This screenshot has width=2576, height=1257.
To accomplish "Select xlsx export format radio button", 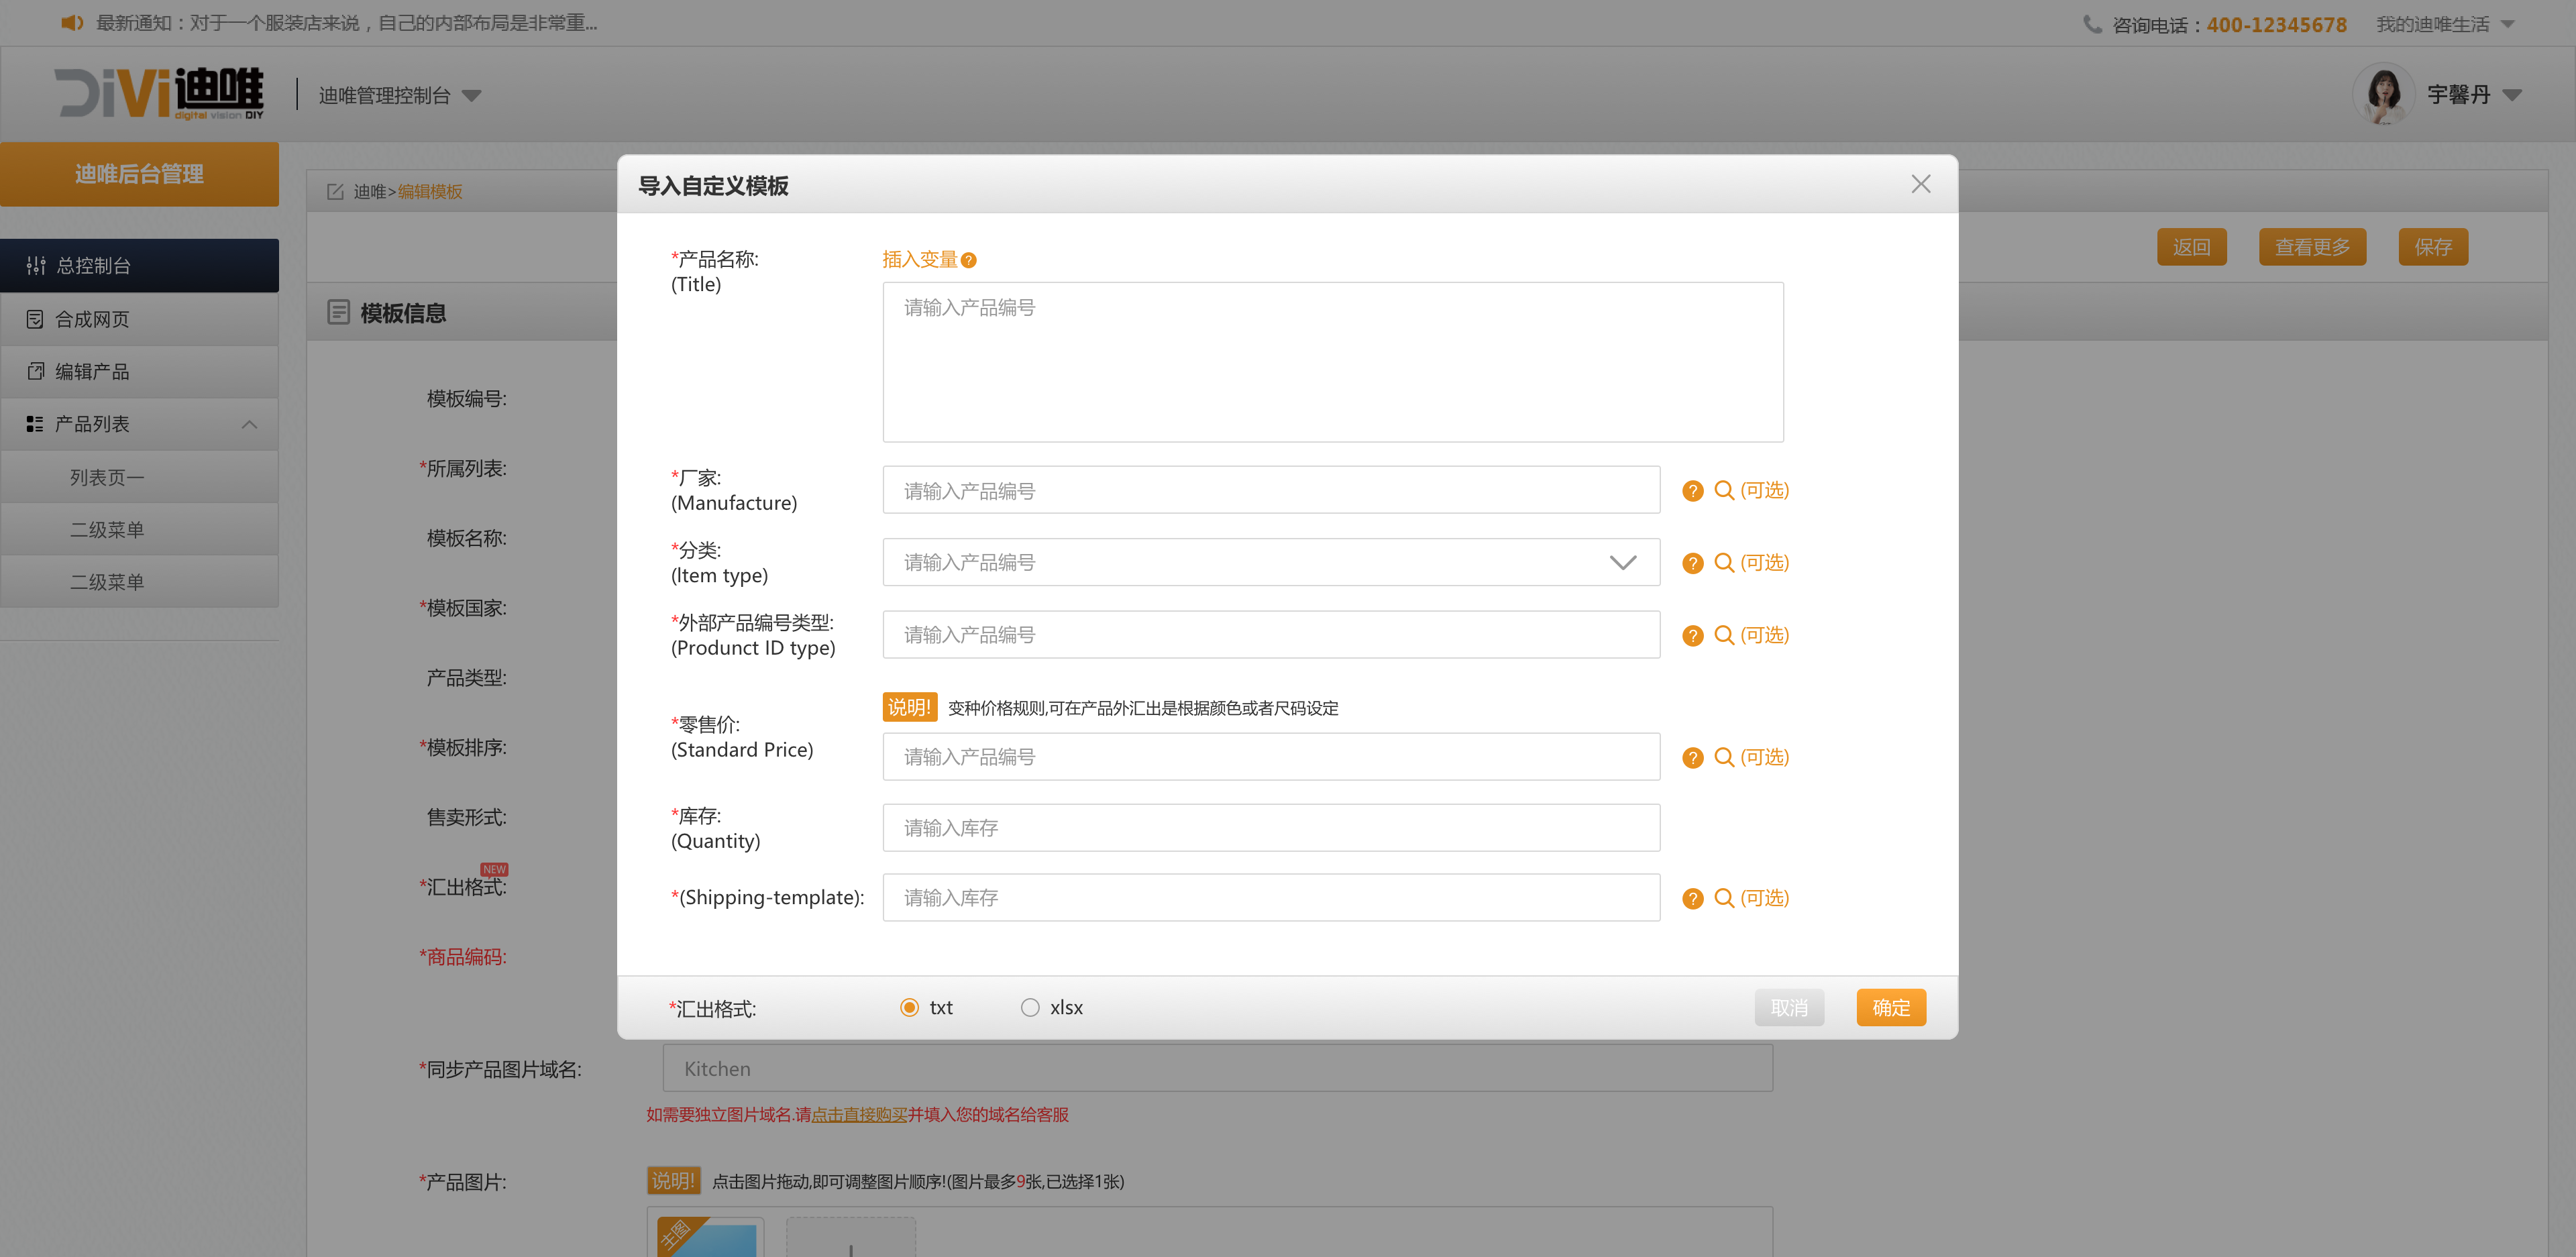I will point(1030,1008).
